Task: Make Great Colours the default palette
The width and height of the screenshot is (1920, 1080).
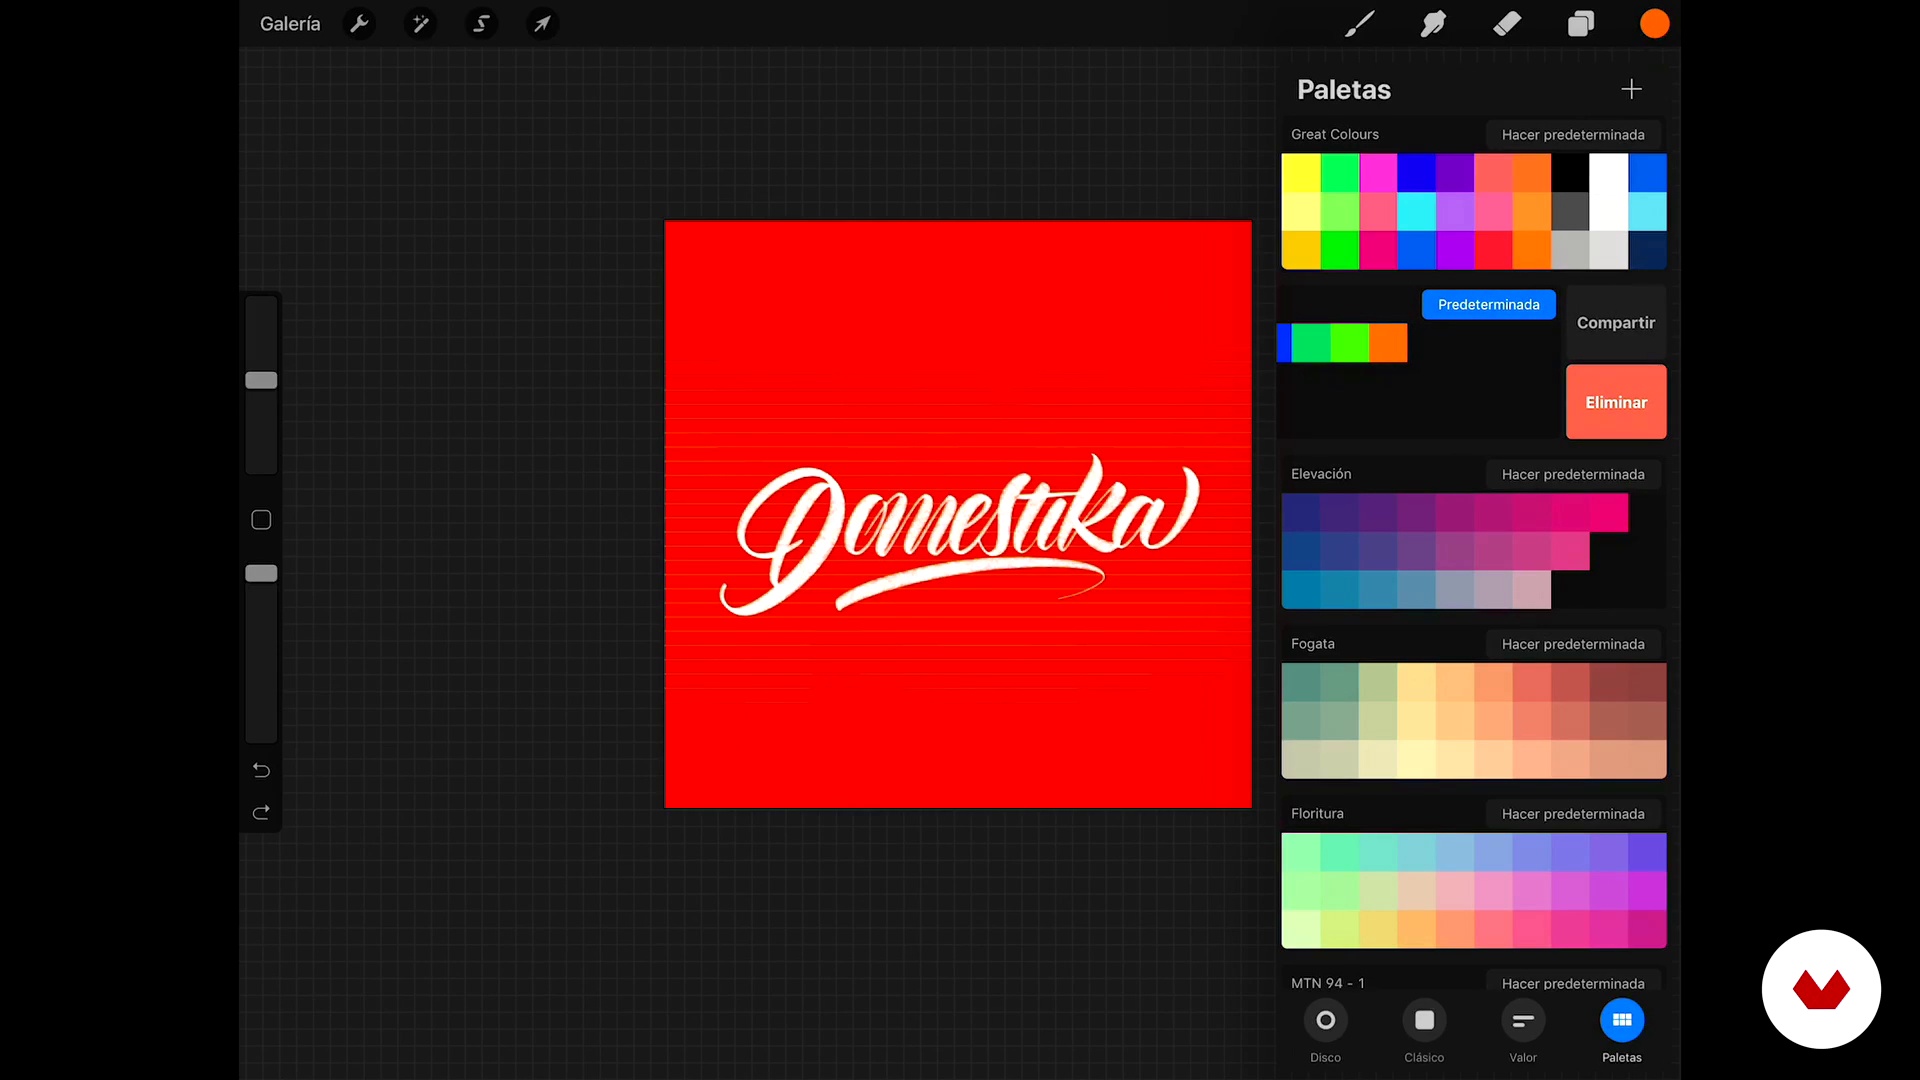Action: (x=1573, y=135)
